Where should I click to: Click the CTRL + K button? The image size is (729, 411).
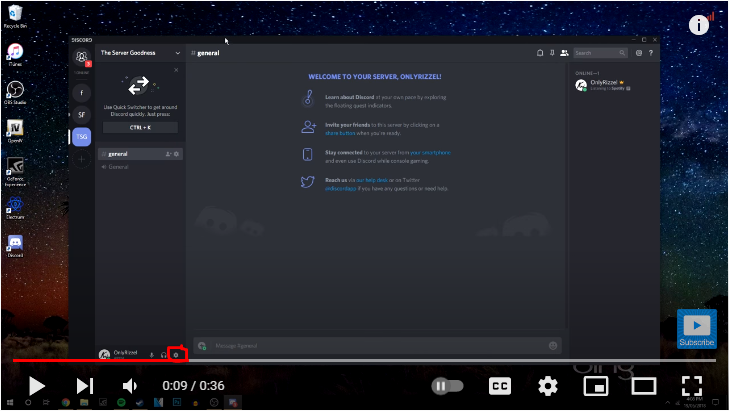140,127
